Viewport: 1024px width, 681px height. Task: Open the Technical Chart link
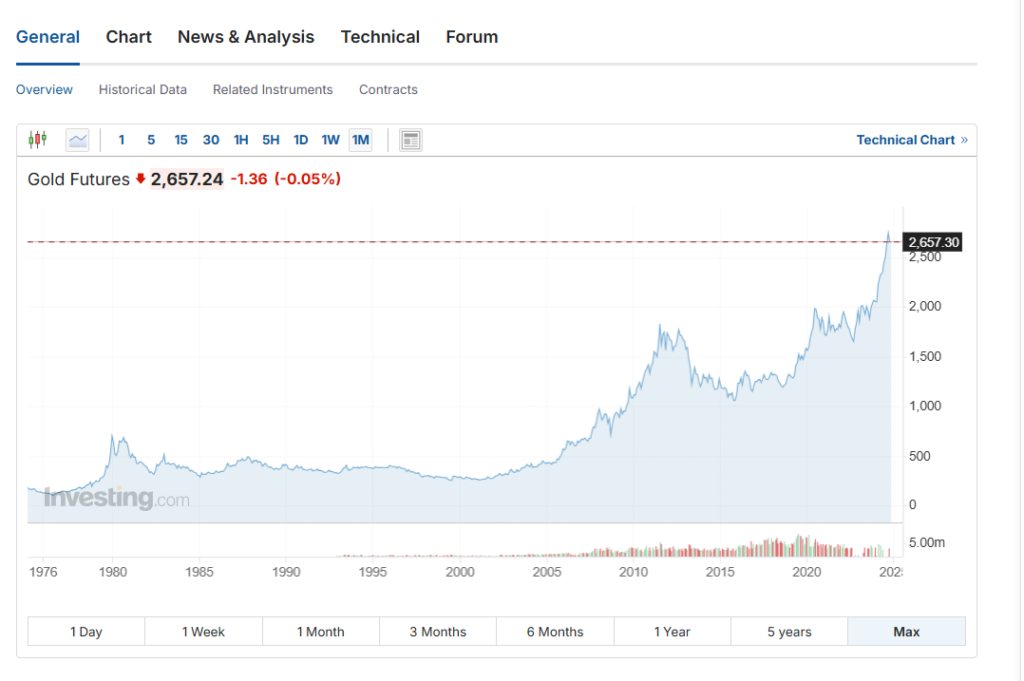tap(912, 140)
